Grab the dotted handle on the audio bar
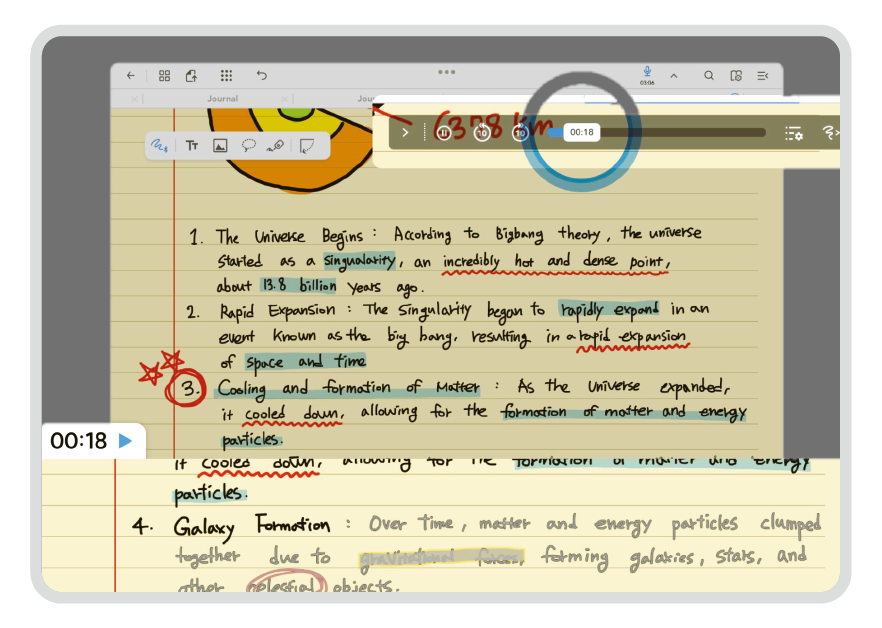Screen dimensions: 882x628 [424, 133]
